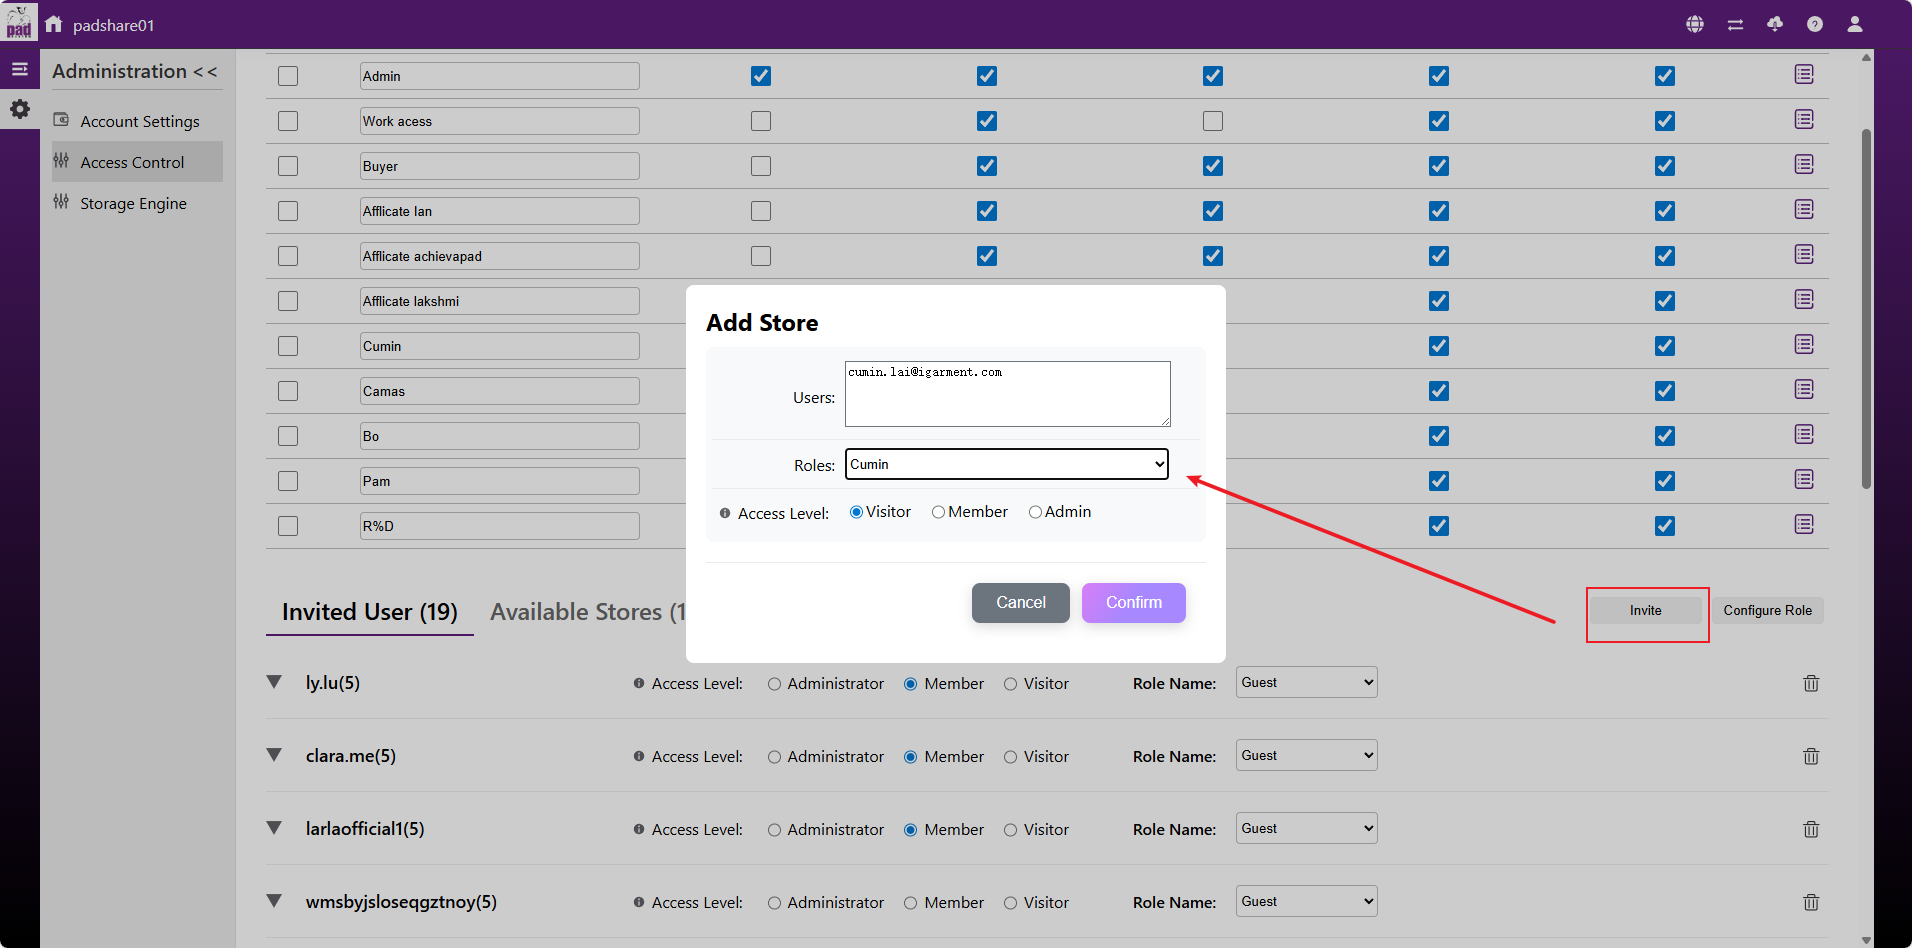Expand the clara.me user row
Screen dimensions: 1912x948
point(274,755)
